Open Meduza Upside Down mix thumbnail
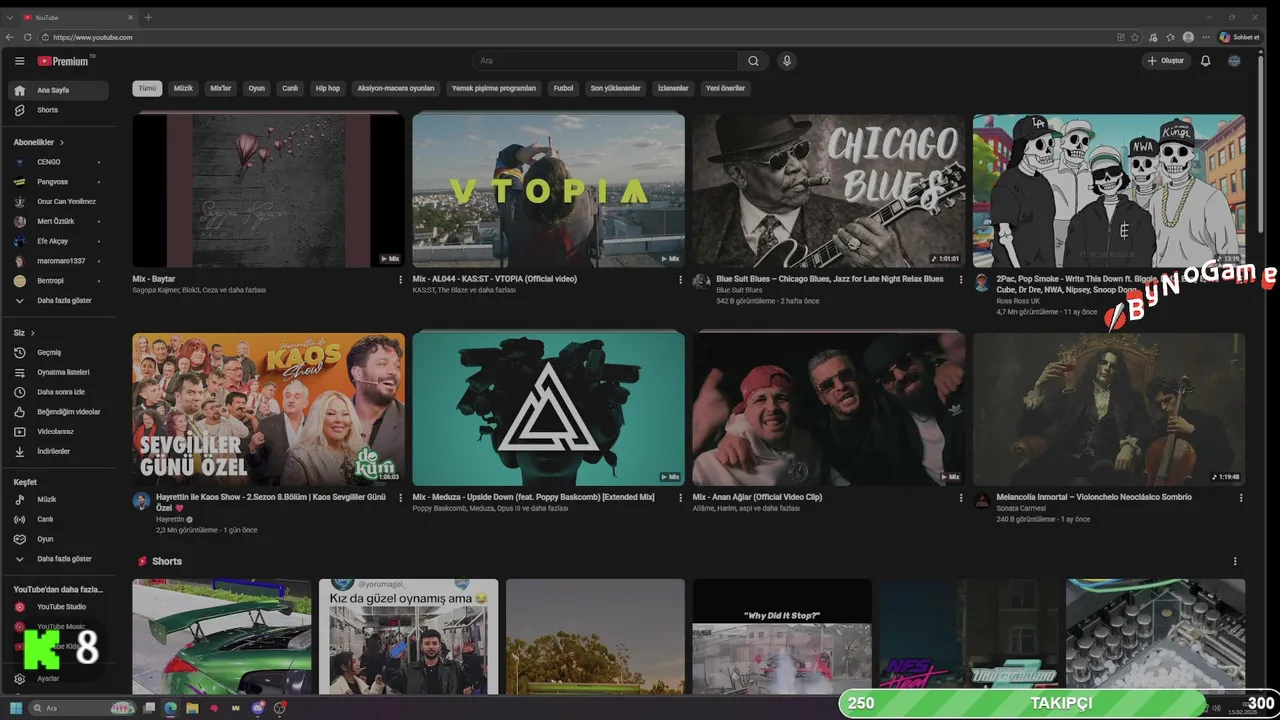 548,409
